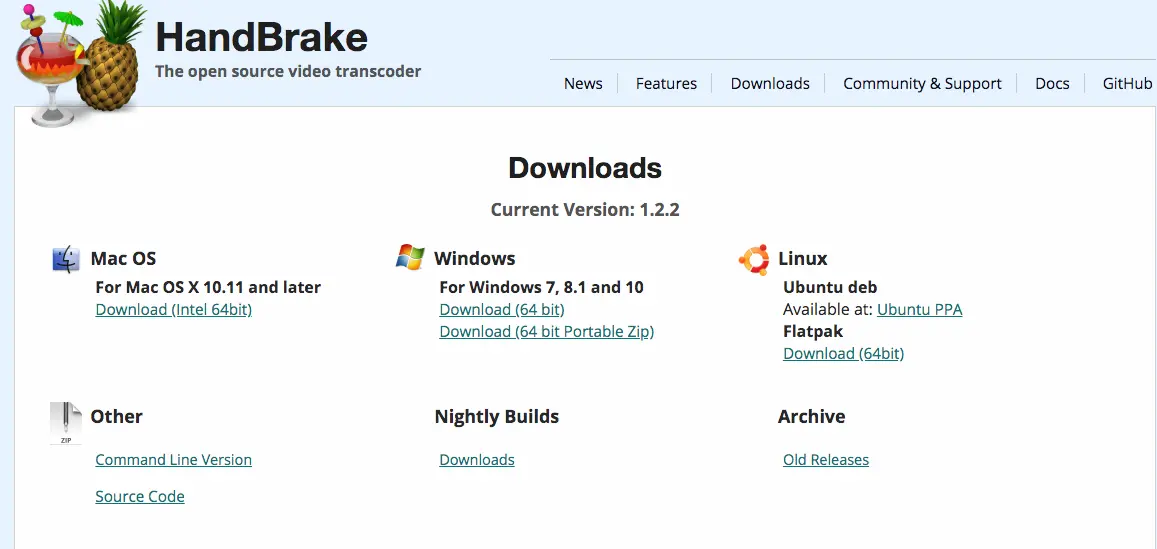Viewport: 1157px width, 549px height.
Task: Select Downloads in the navigation bar
Action: point(770,84)
